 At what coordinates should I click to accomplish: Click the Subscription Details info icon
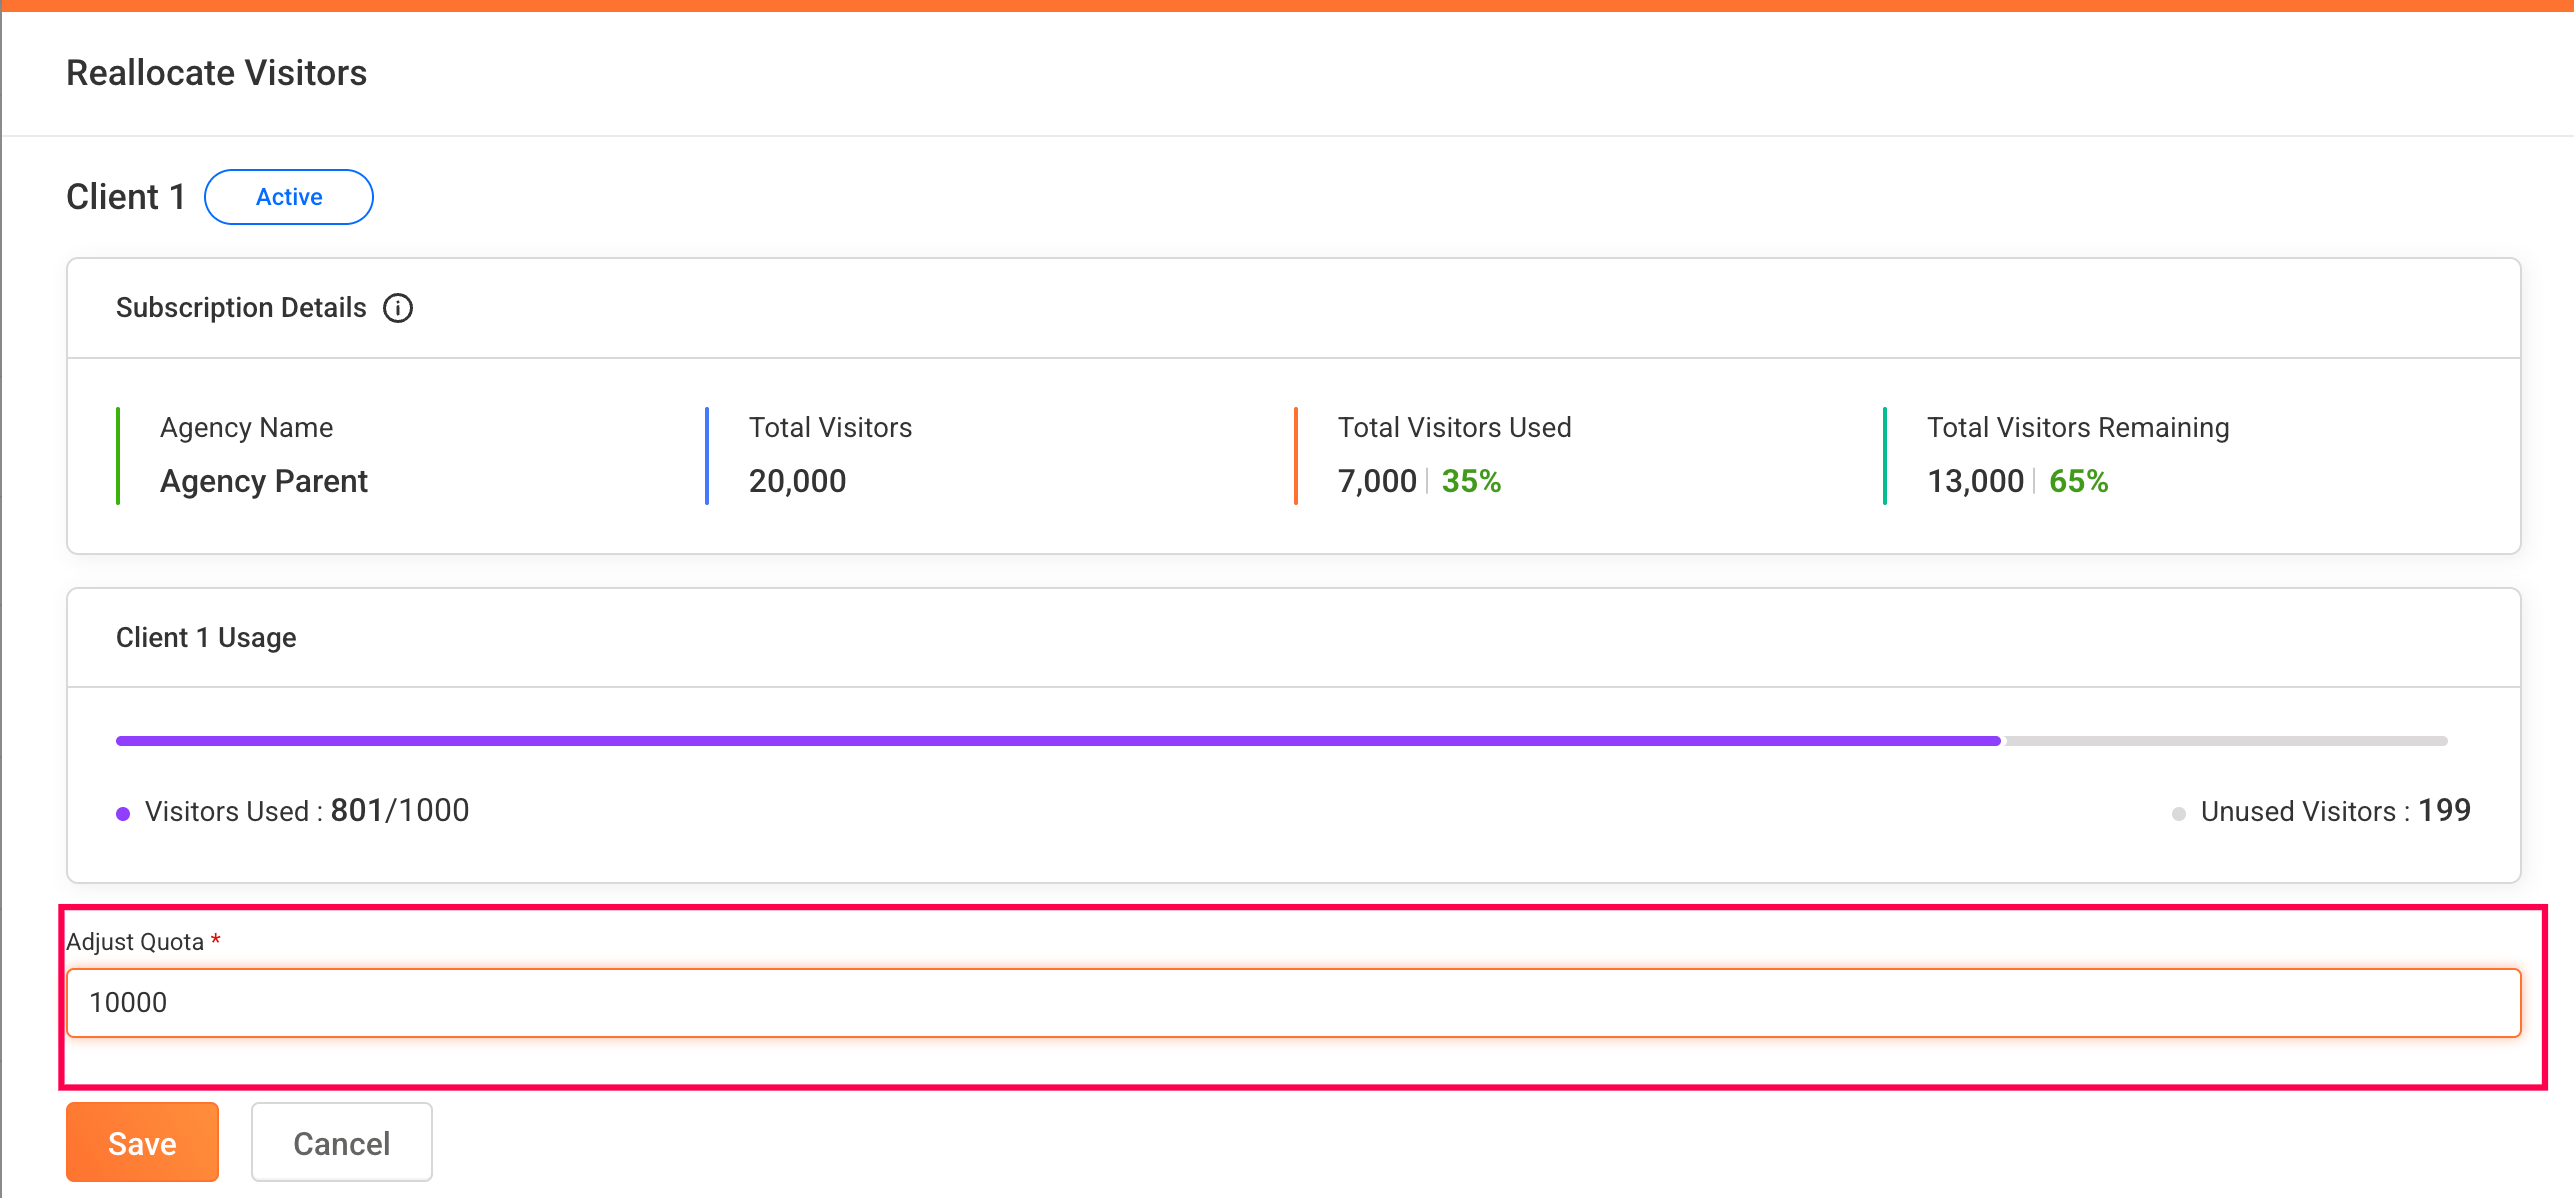398,308
